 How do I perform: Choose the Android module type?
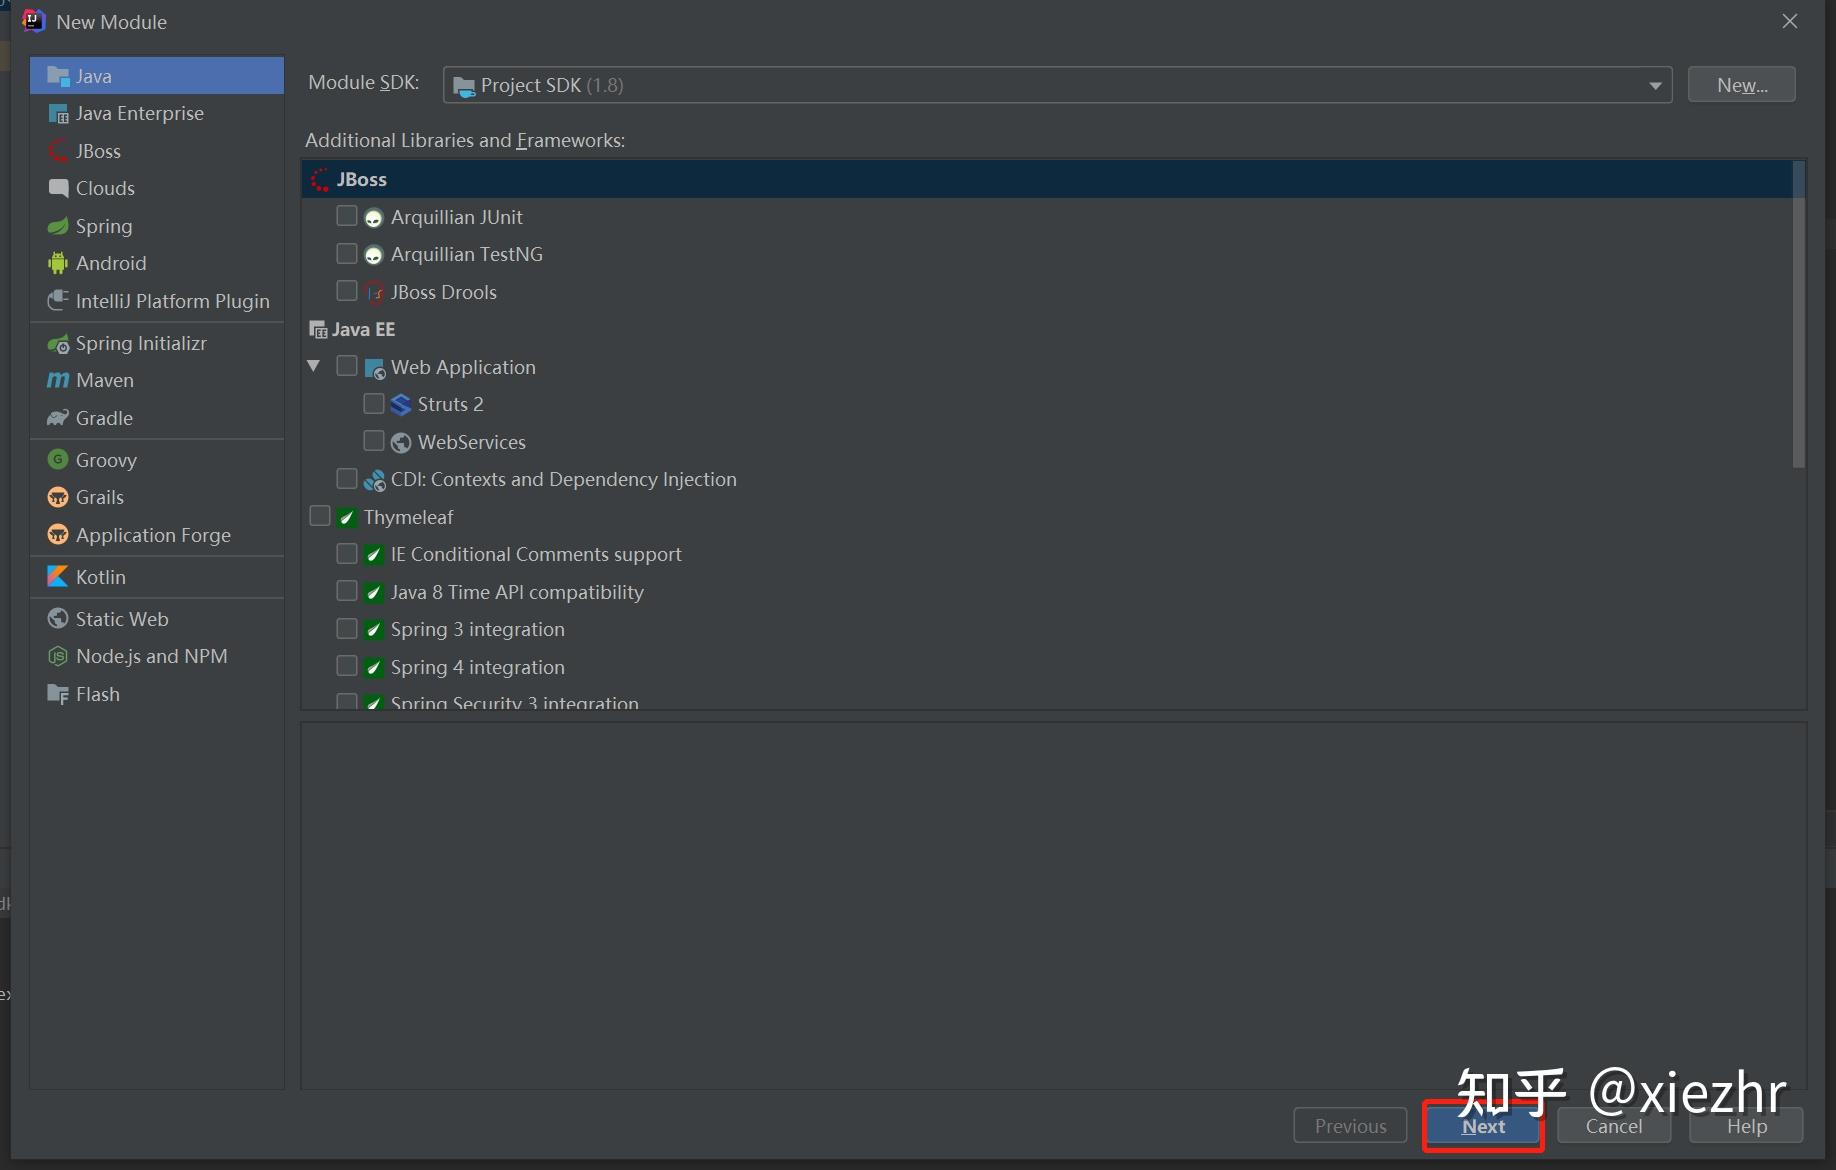pos(110,262)
